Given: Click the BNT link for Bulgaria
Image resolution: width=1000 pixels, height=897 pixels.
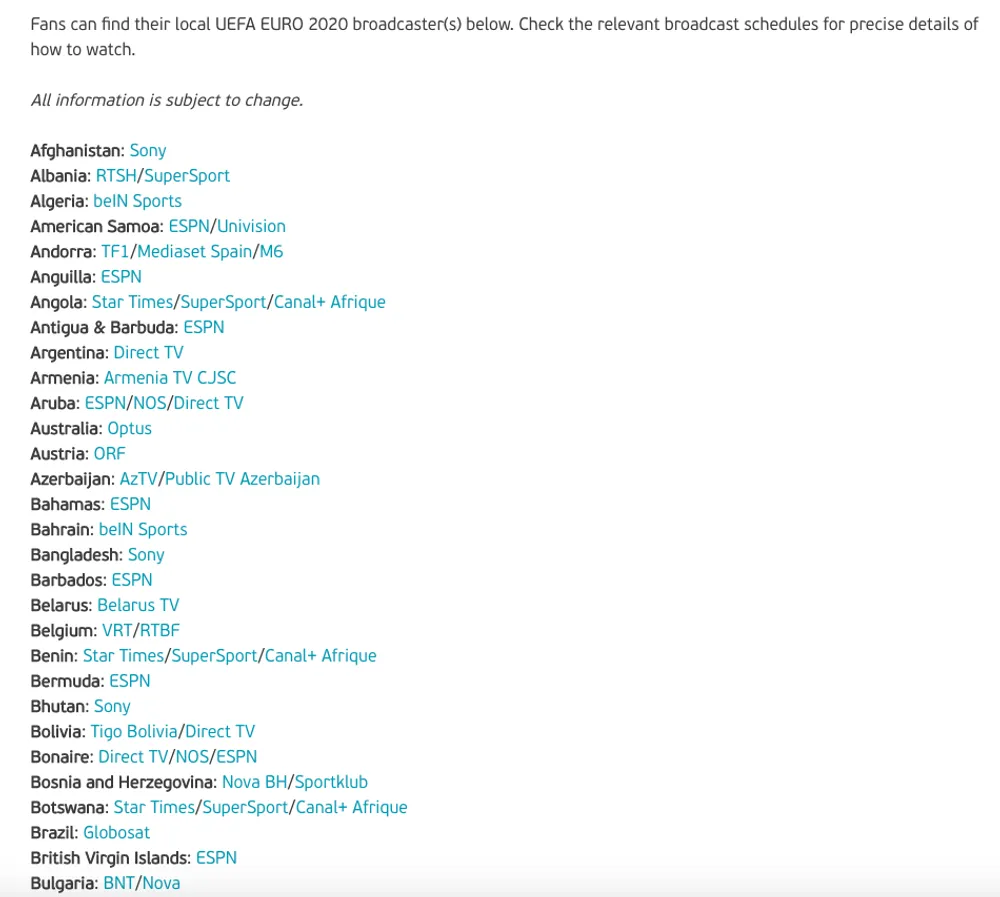Looking at the screenshot, I should click(119, 883).
